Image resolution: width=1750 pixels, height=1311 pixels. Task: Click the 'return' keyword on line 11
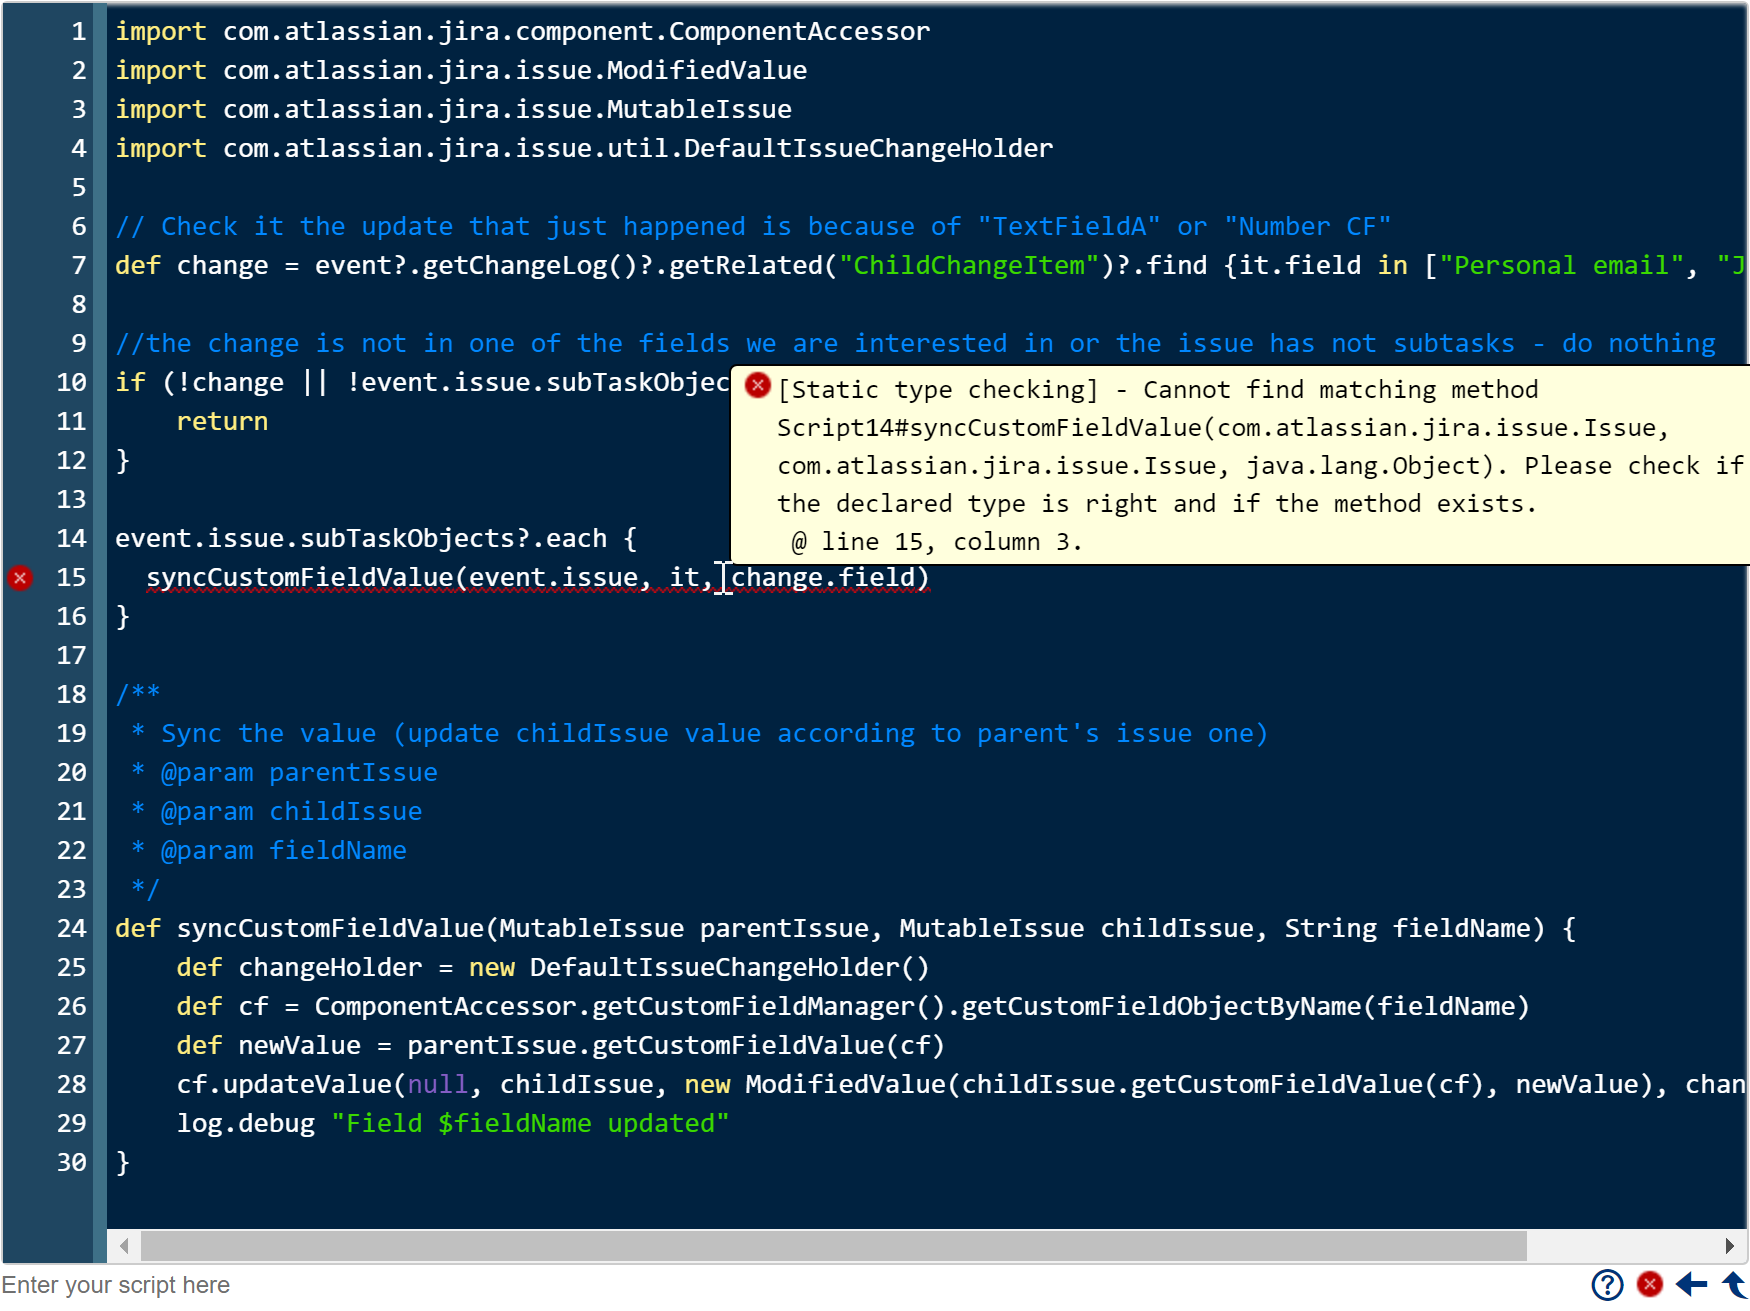tap(222, 421)
